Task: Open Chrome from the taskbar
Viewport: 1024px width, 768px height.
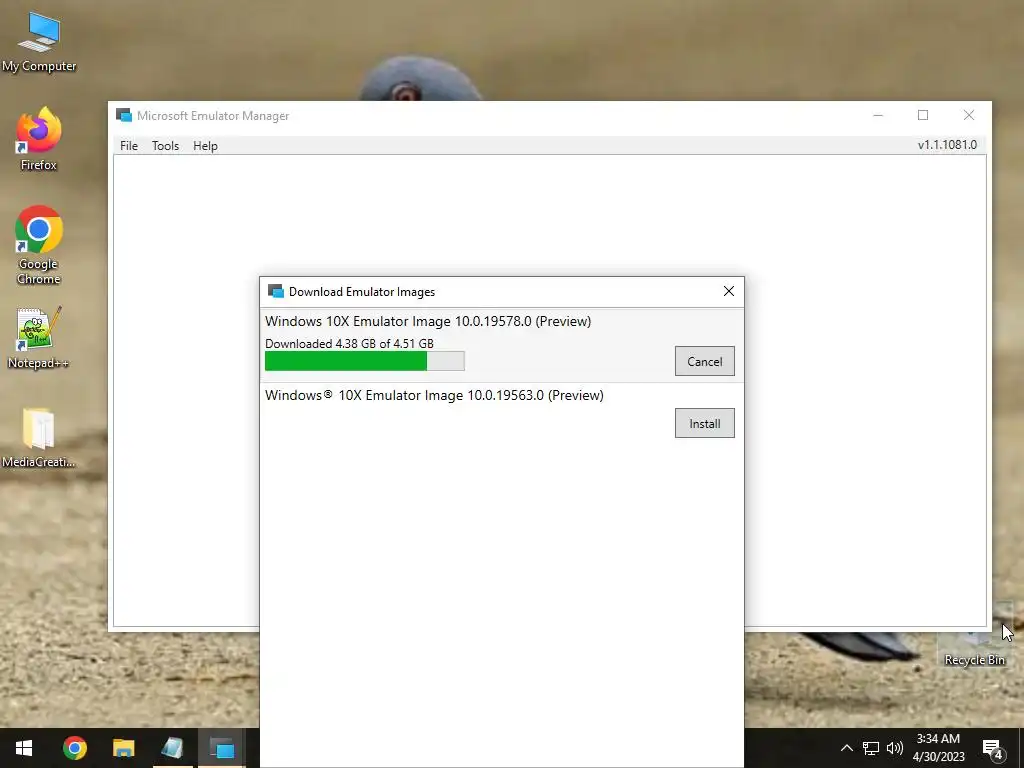Action: (74, 748)
